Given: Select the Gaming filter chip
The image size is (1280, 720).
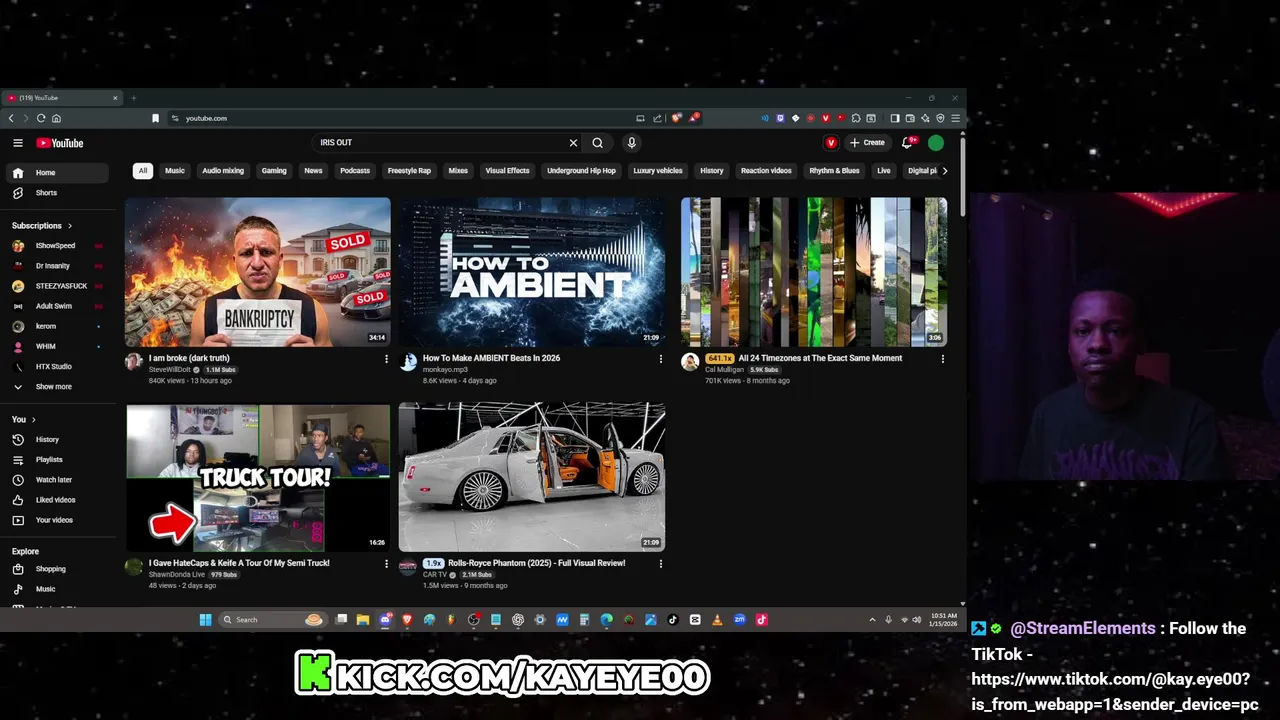Looking at the screenshot, I should point(274,171).
